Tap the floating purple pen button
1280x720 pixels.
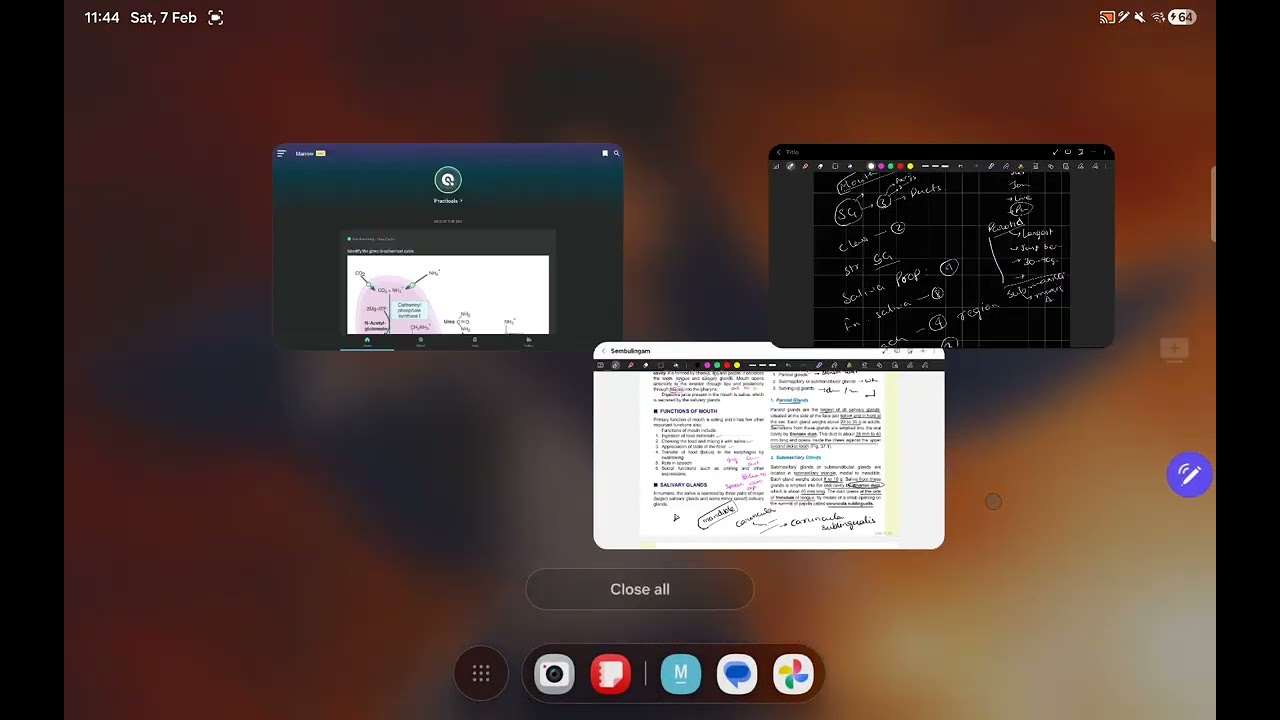[1189, 475]
